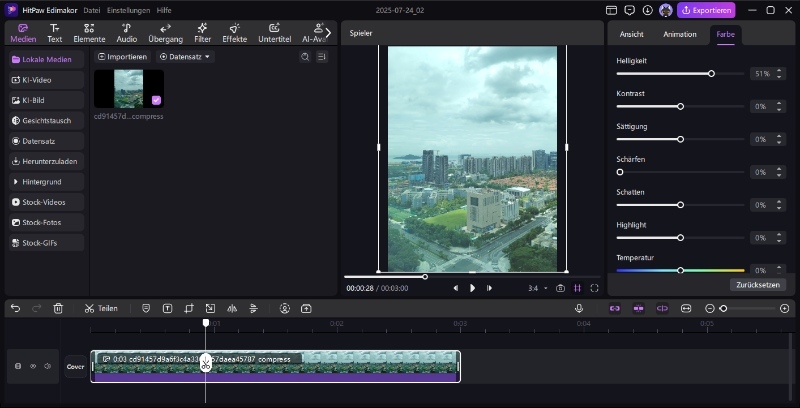Expand the Hintergrund category

tap(46, 182)
